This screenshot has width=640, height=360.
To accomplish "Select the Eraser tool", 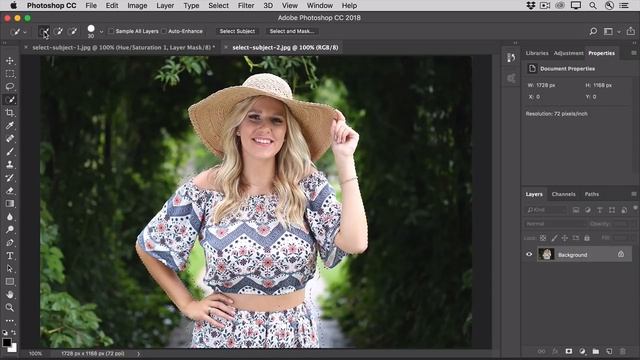I will tap(10, 191).
